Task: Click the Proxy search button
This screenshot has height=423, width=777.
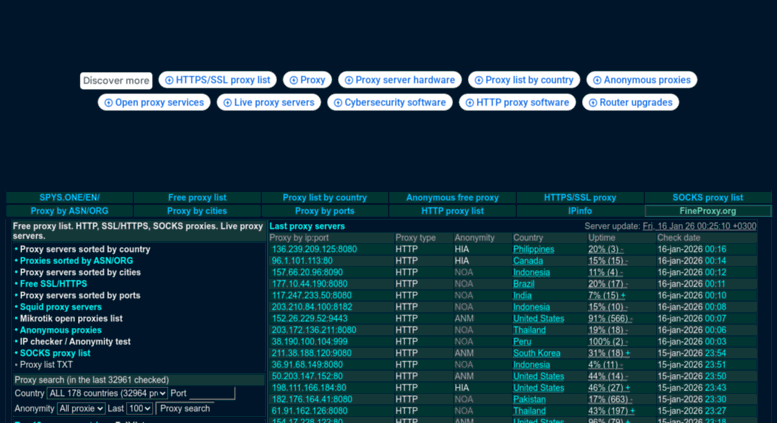Action: (x=185, y=409)
